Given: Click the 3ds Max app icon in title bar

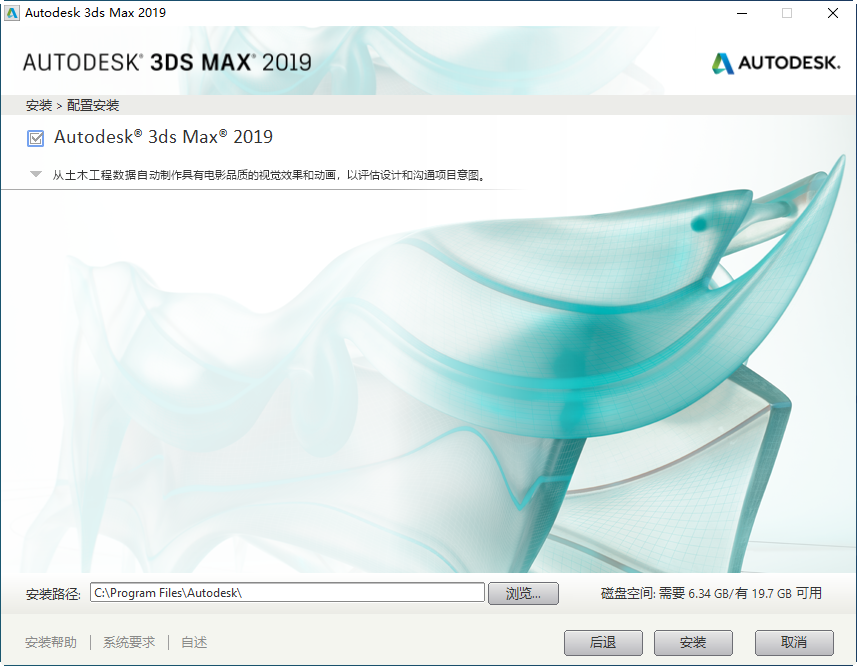Looking at the screenshot, I should (12, 13).
